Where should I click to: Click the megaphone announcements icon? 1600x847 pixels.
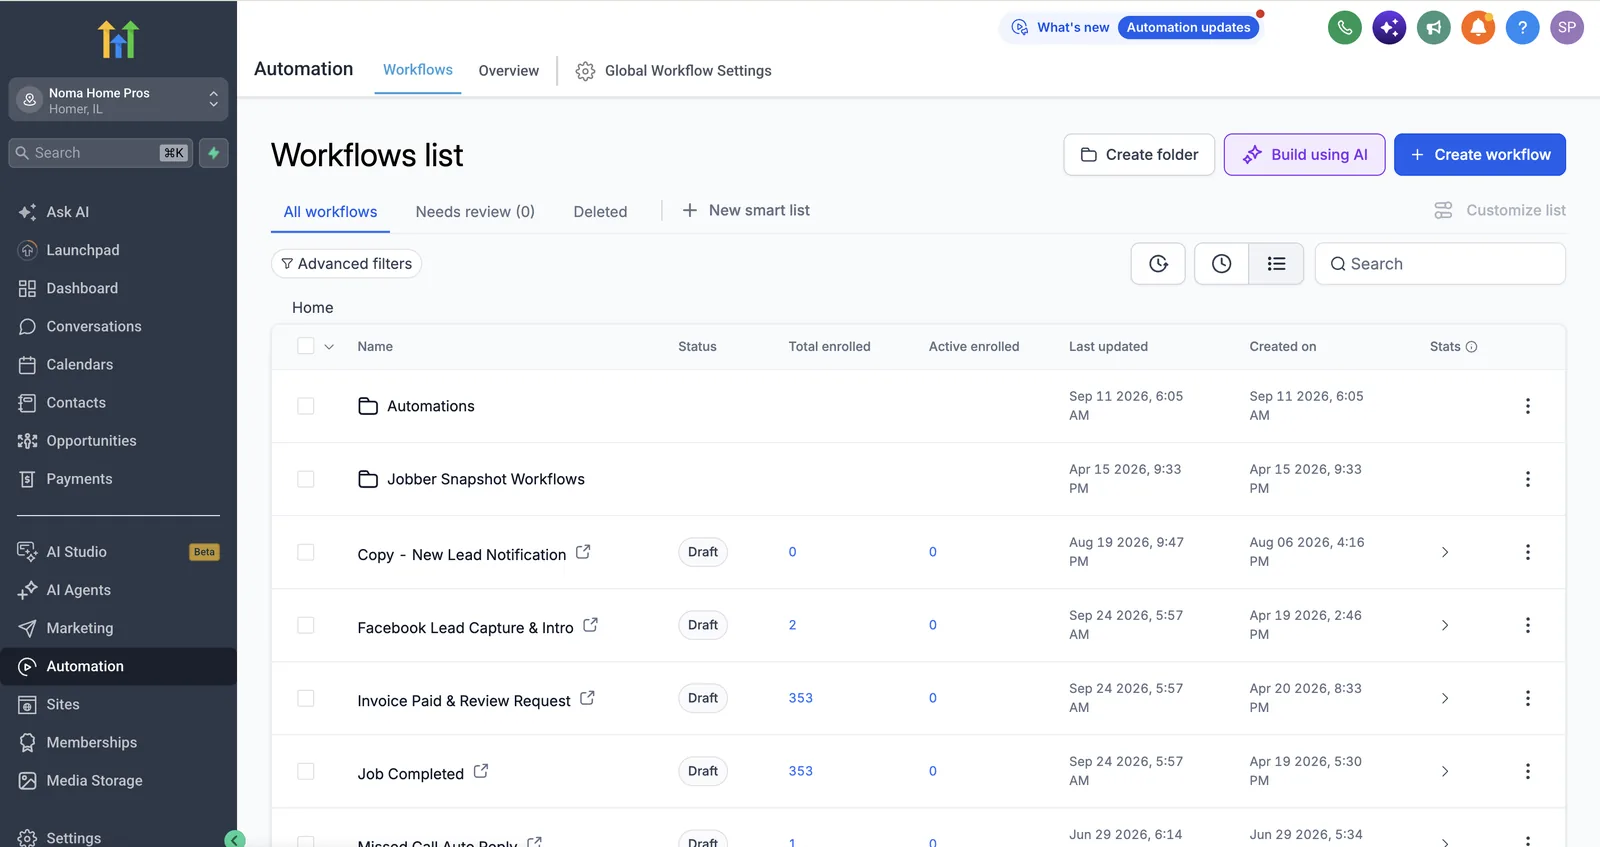tap(1434, 28)
